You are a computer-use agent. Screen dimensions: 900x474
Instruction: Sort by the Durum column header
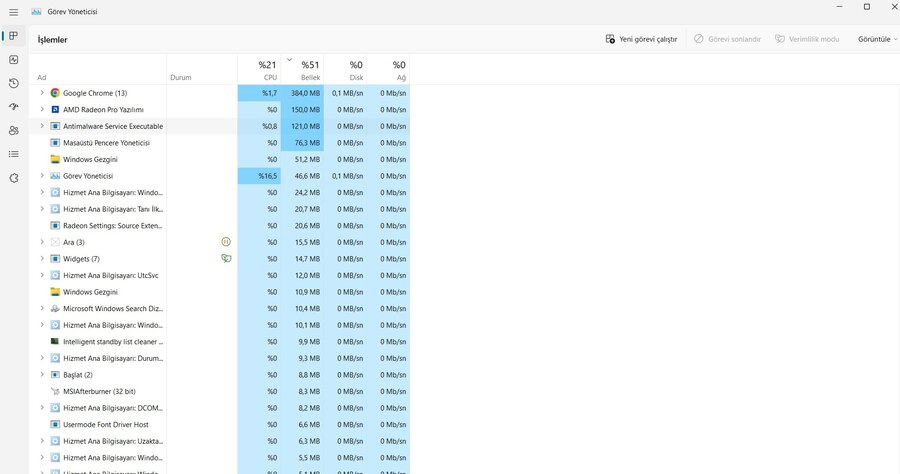tap(202, 70)
